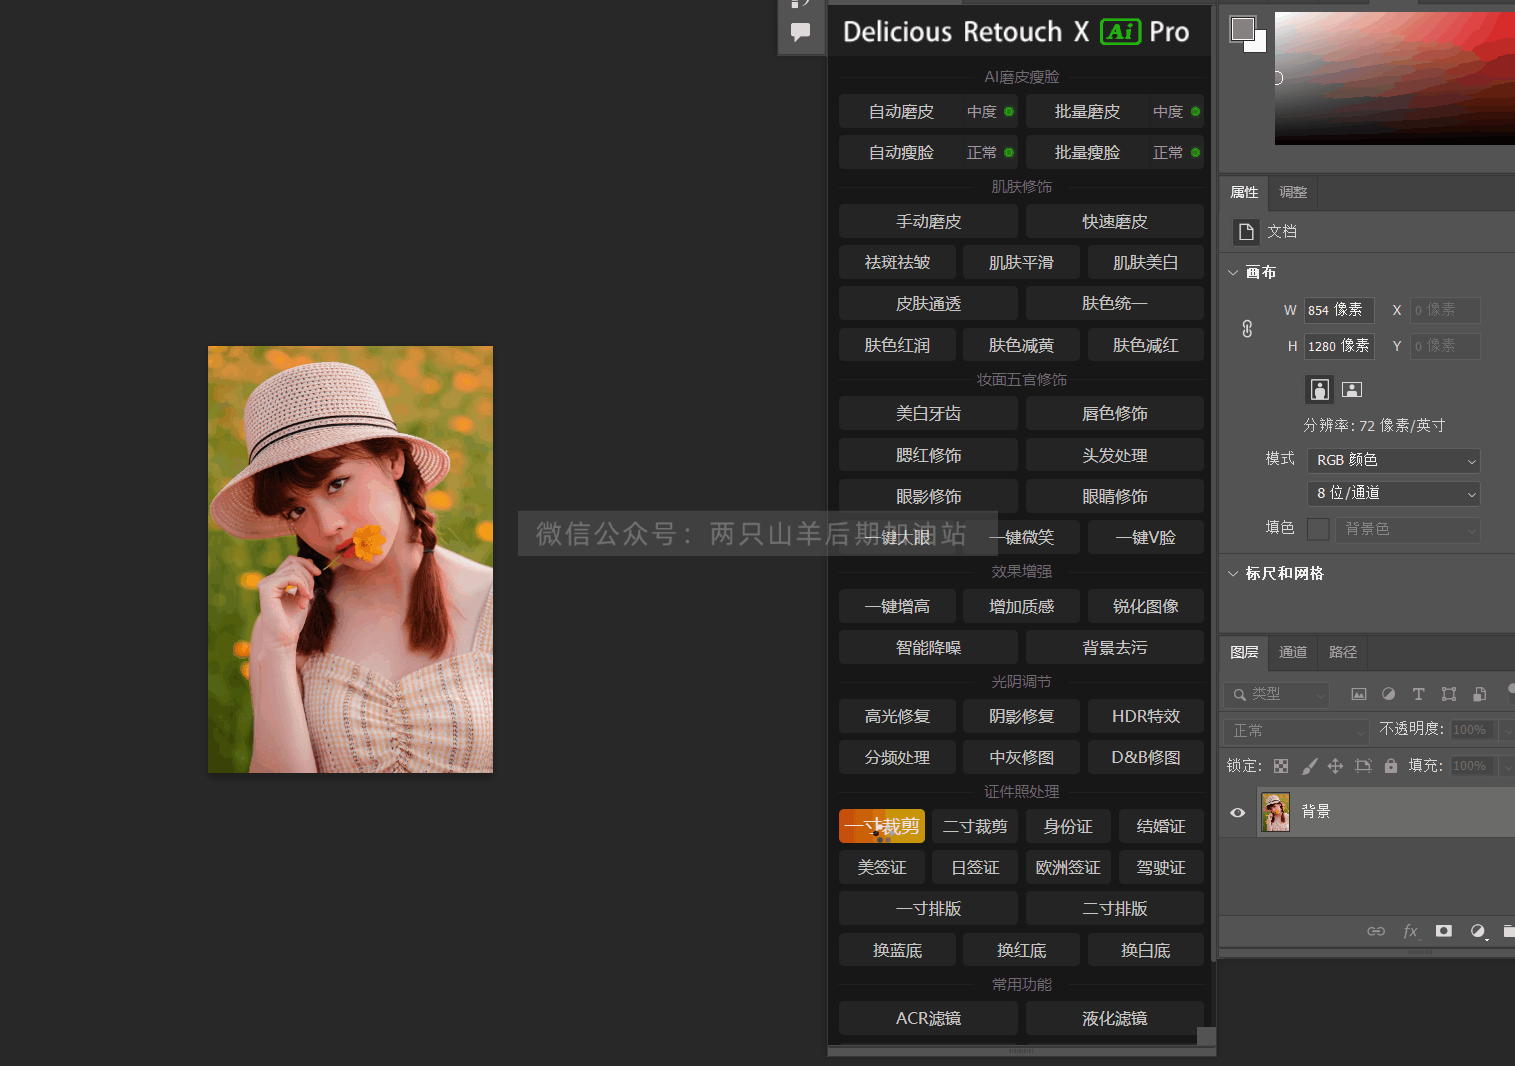1515x1066 pixels.
Task: Click the link layers chain icon
Action: coord(1376,931)
